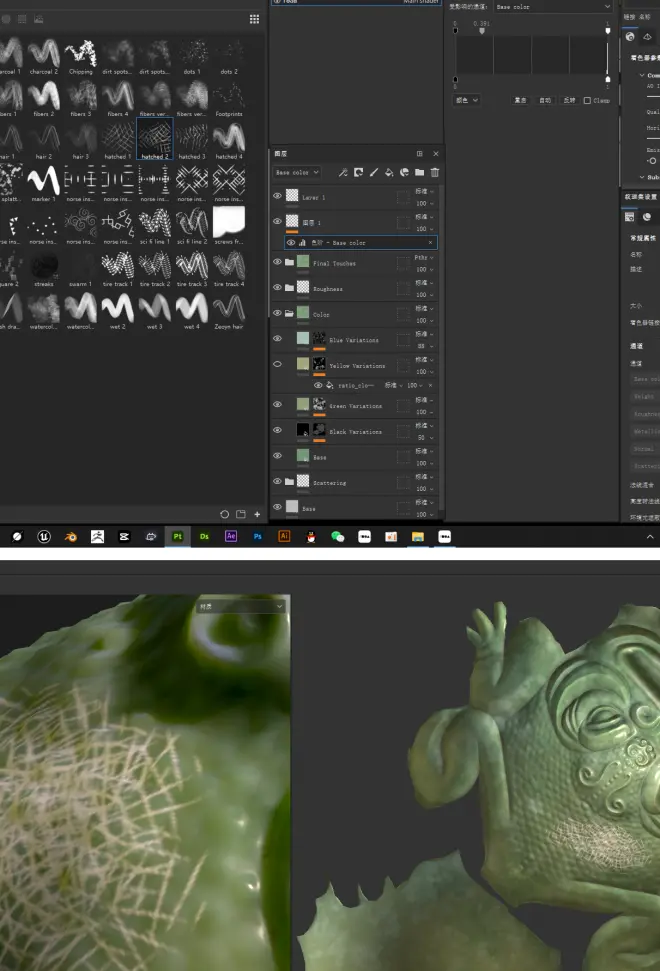Open Illustrator Ai in the taskbar
Screen dimensions: 660x971
[284, 536]
